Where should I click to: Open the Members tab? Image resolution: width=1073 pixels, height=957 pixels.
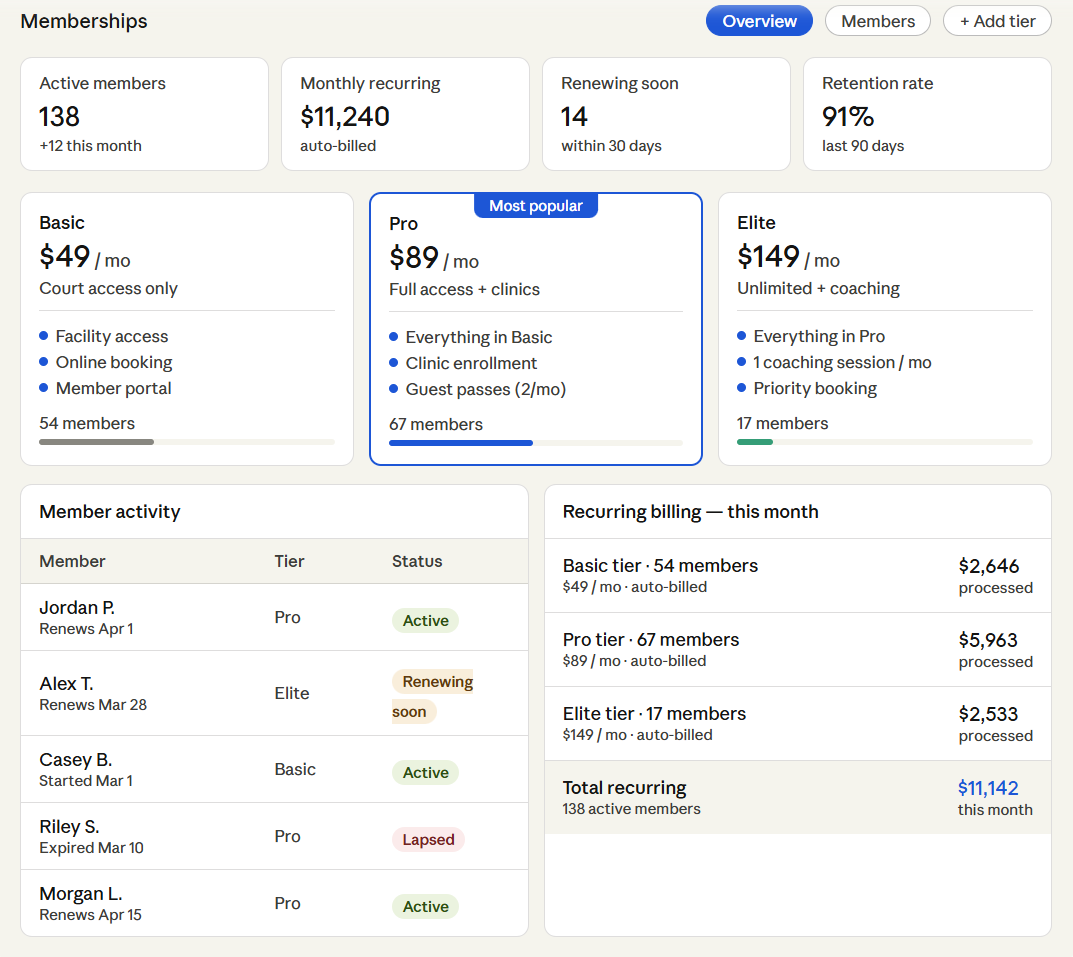pos(877,21)
